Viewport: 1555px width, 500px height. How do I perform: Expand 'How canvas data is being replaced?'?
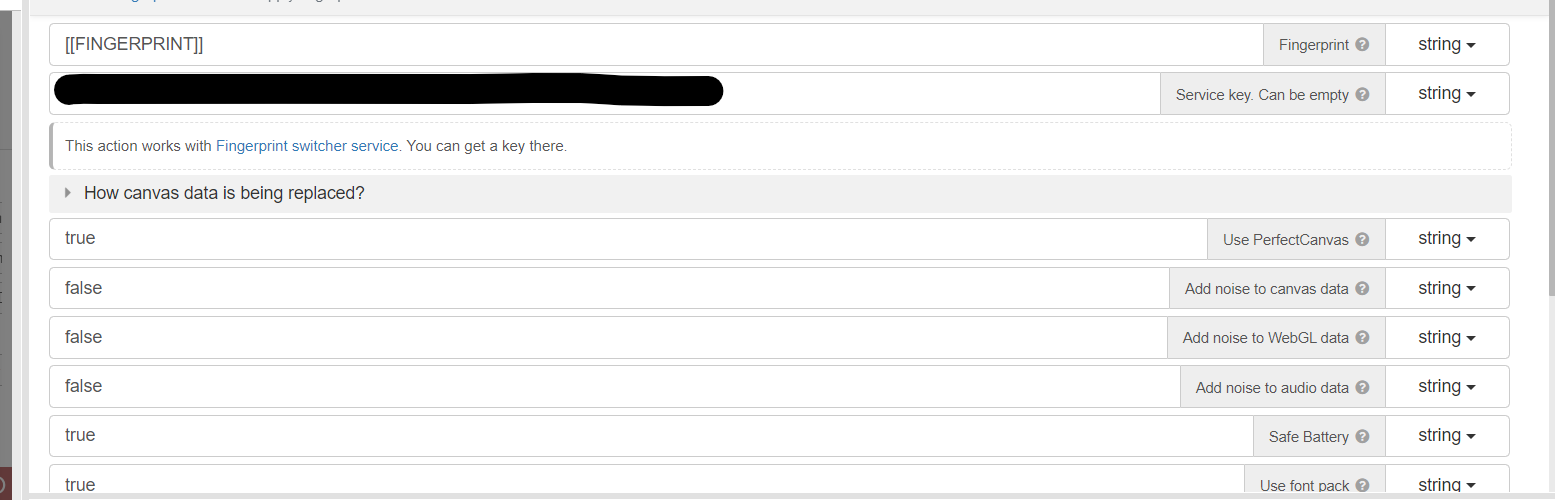[224, 193]
